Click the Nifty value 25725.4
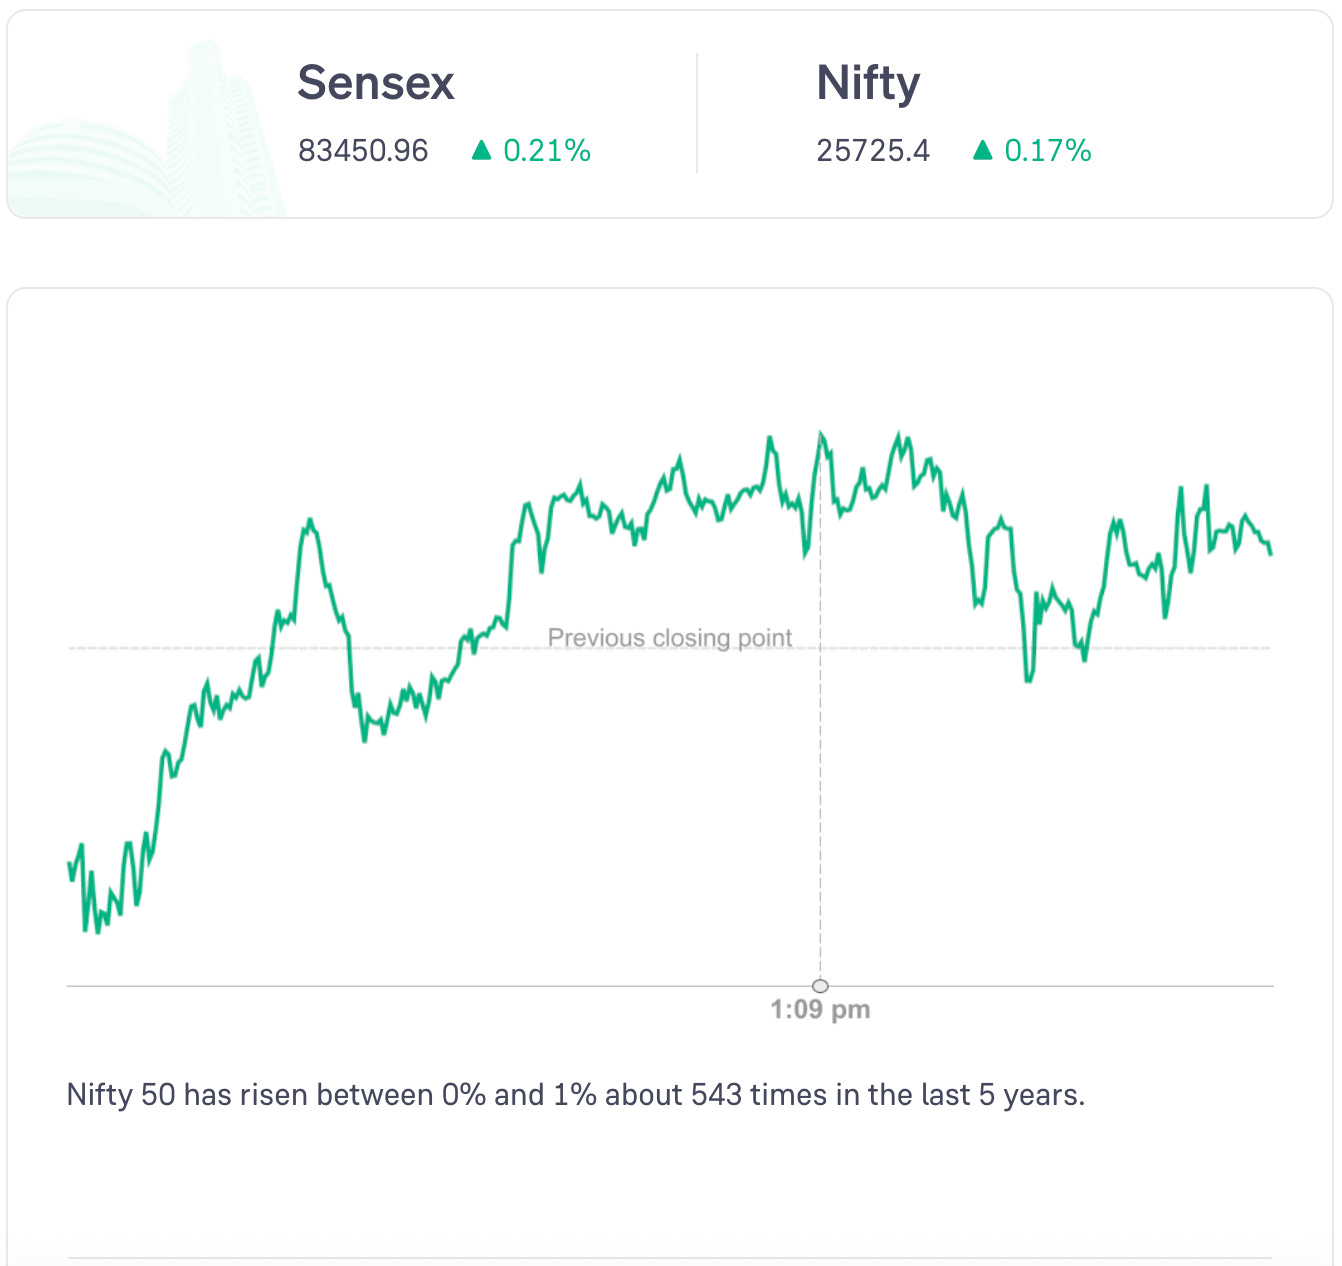Screen dimensions: 1342x1266 (x=873, y=151)
